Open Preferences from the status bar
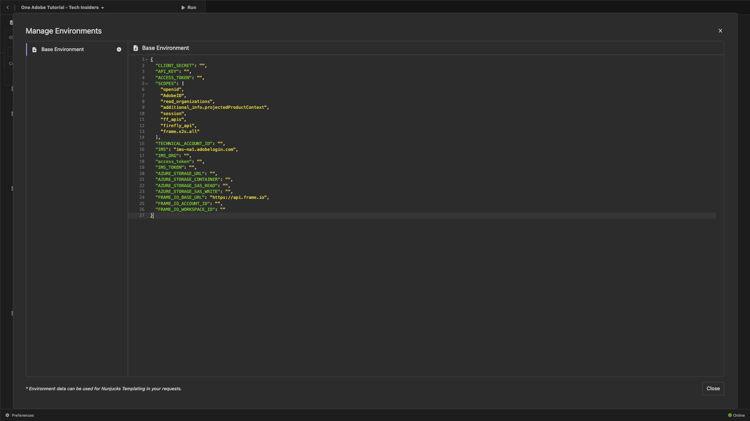Image resolution: width=750 pixels, height=421 pixels. click(20, 415)
